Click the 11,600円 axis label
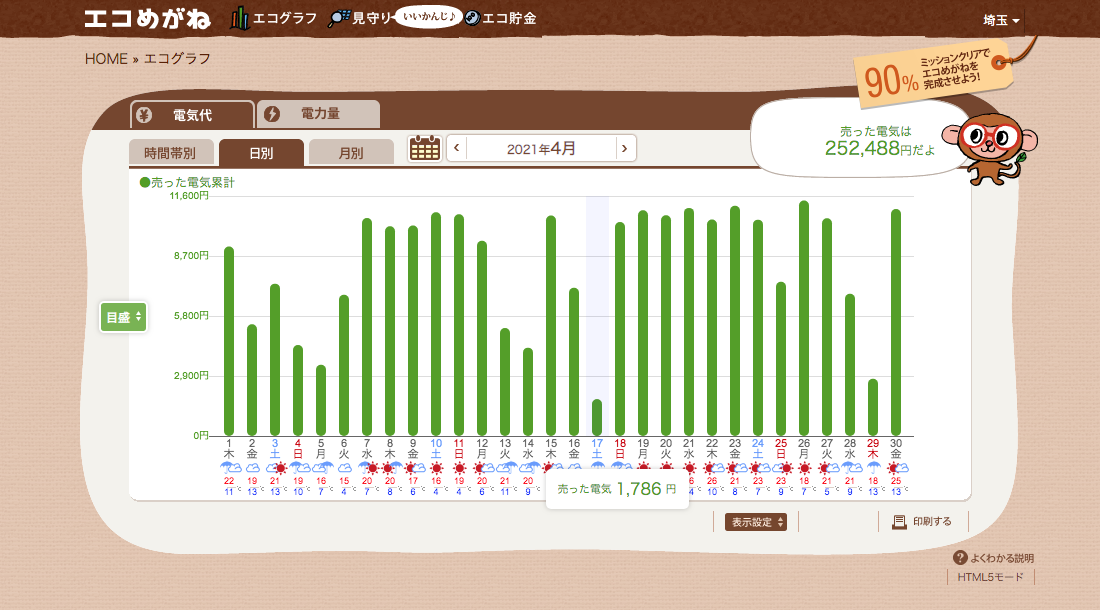1100x610 pixels. (189, 196)
